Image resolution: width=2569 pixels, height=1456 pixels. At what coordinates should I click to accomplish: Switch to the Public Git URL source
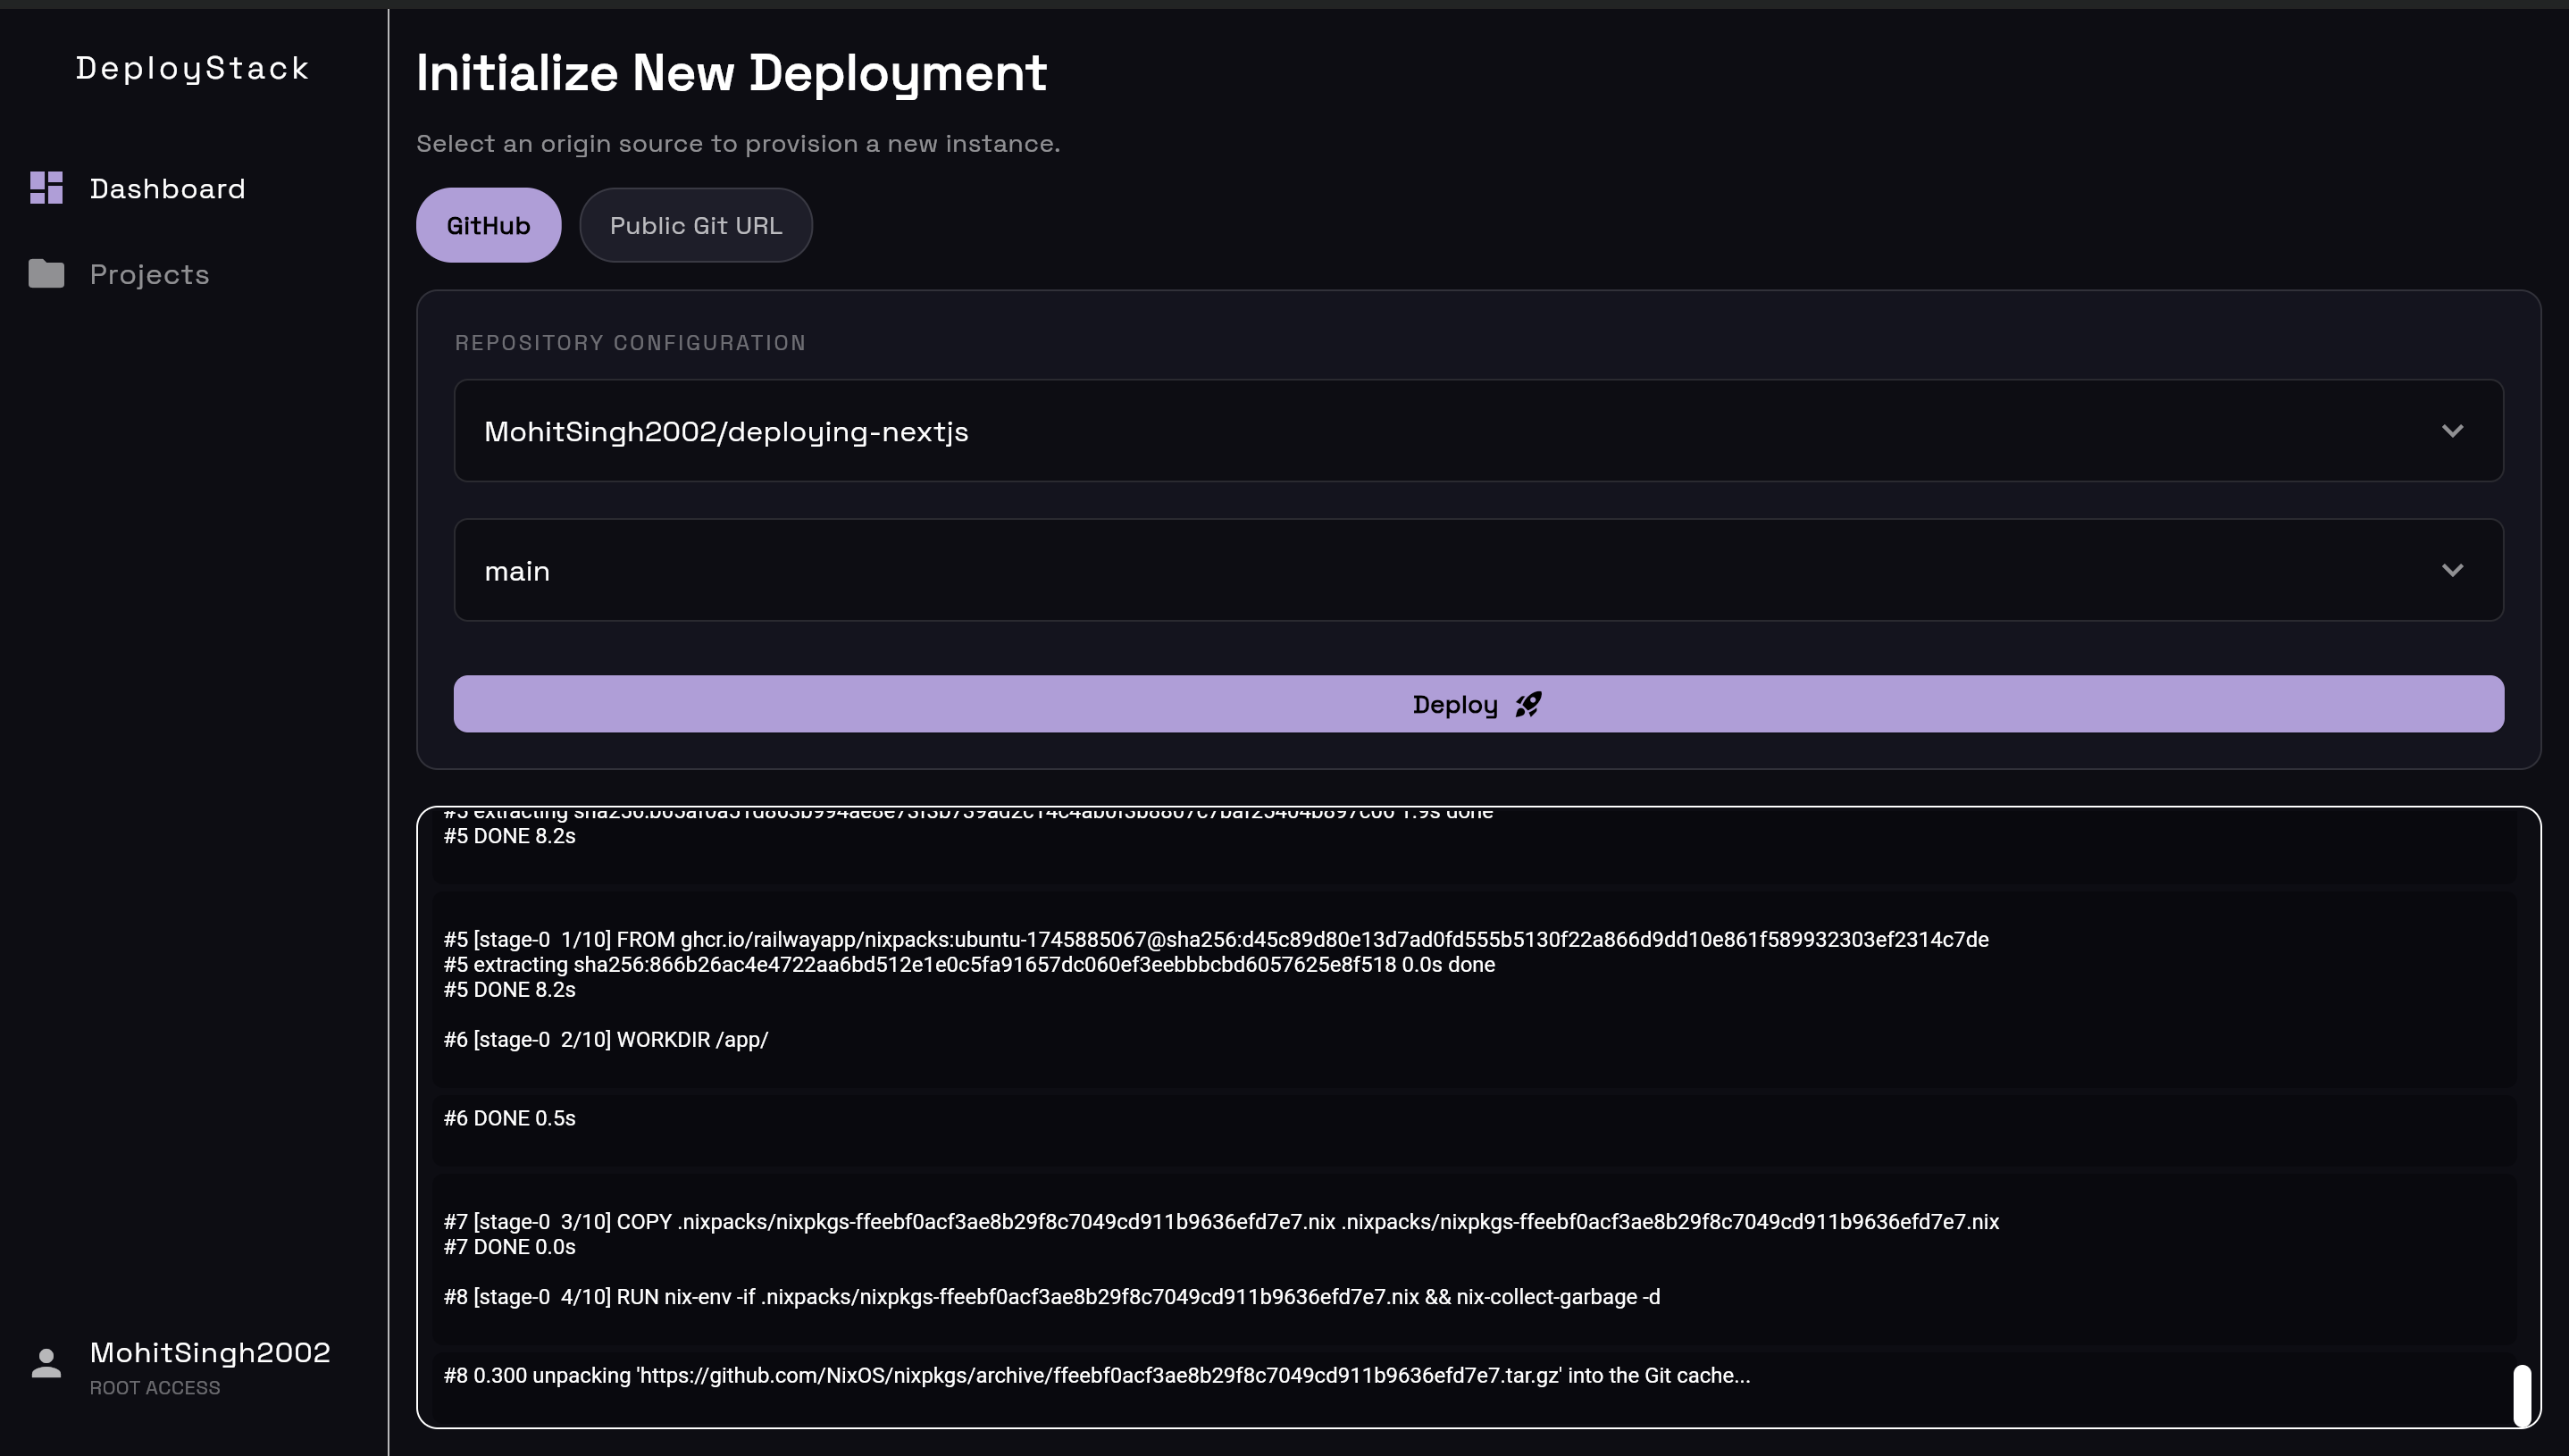point(695,224)
